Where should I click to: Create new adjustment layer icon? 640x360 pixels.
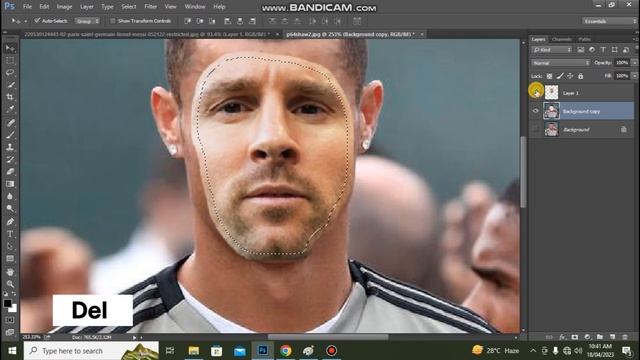(x=587, y=337)
